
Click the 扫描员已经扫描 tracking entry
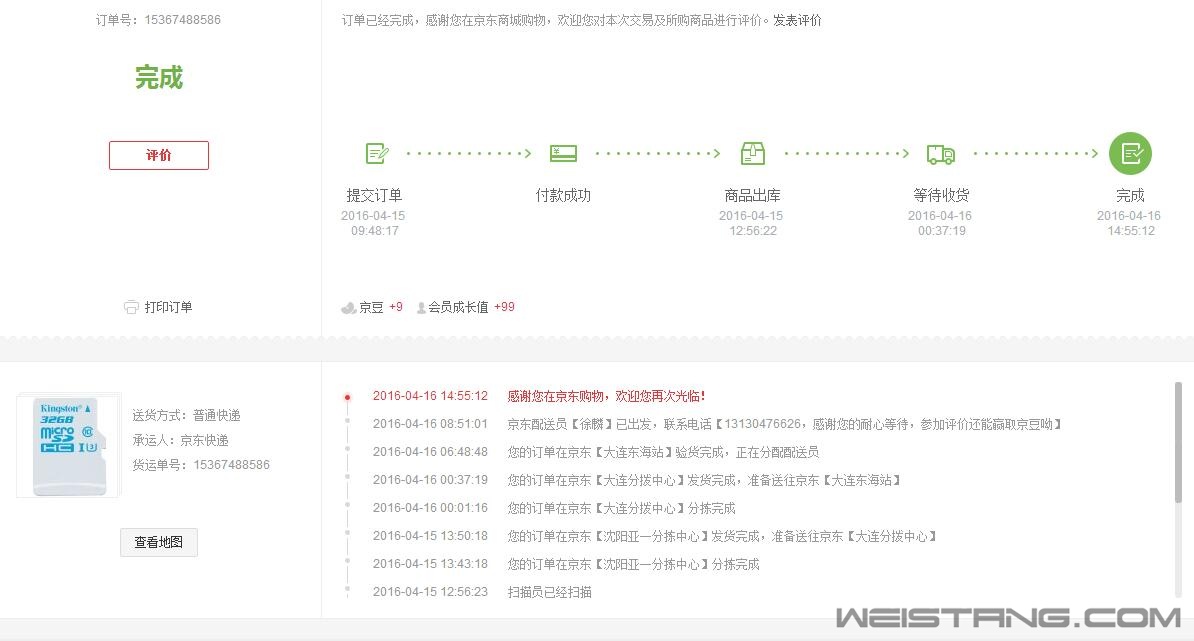coord(549,592)
